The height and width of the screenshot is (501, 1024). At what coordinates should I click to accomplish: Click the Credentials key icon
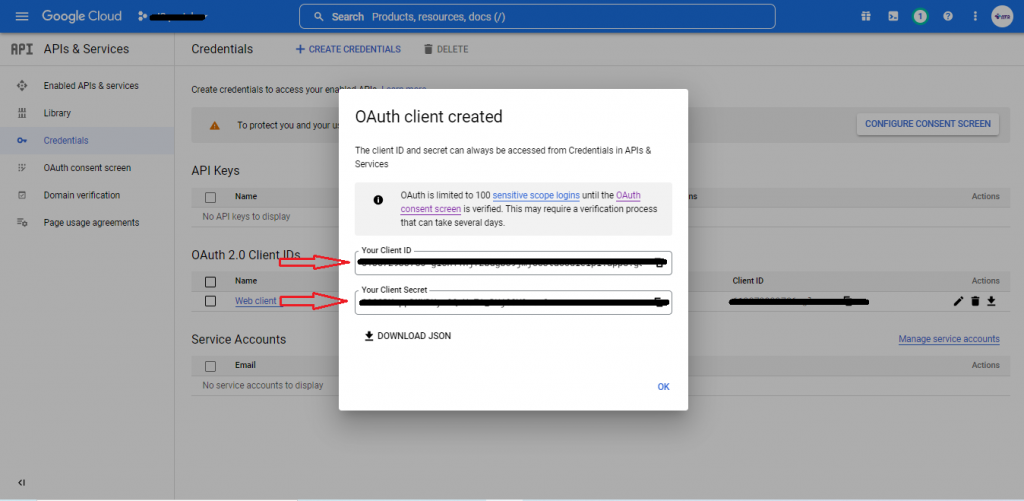[x=22, y=140]
